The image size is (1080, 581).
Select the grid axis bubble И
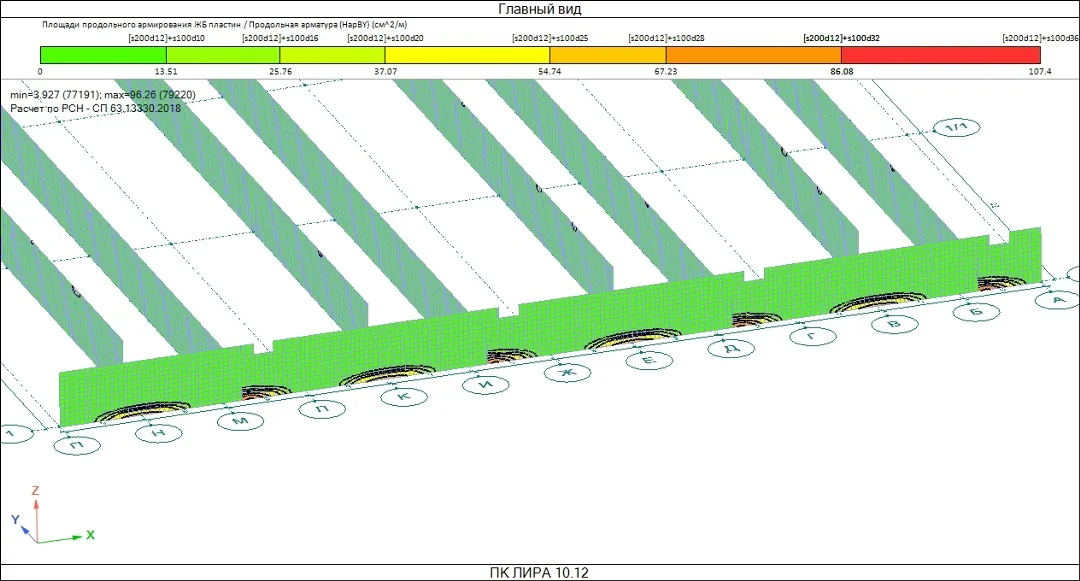(x=486, y=384)
